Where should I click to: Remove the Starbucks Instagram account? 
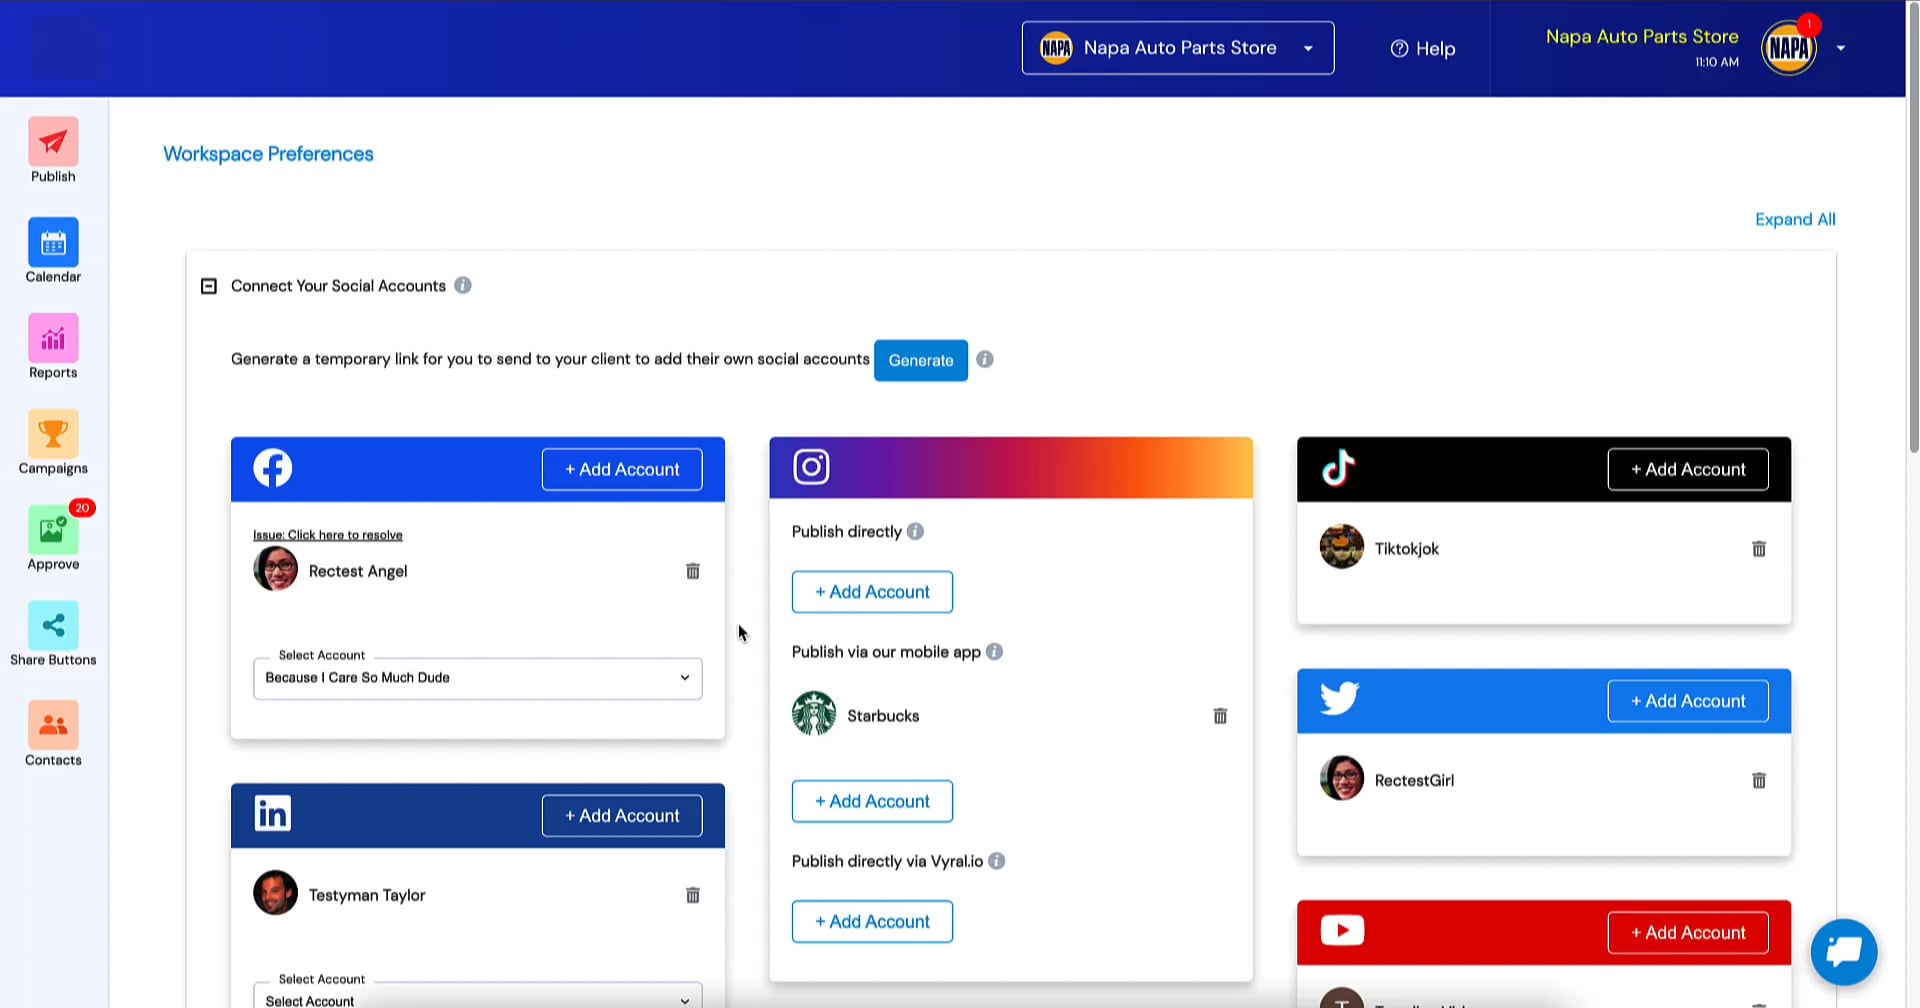(1220, 715)
